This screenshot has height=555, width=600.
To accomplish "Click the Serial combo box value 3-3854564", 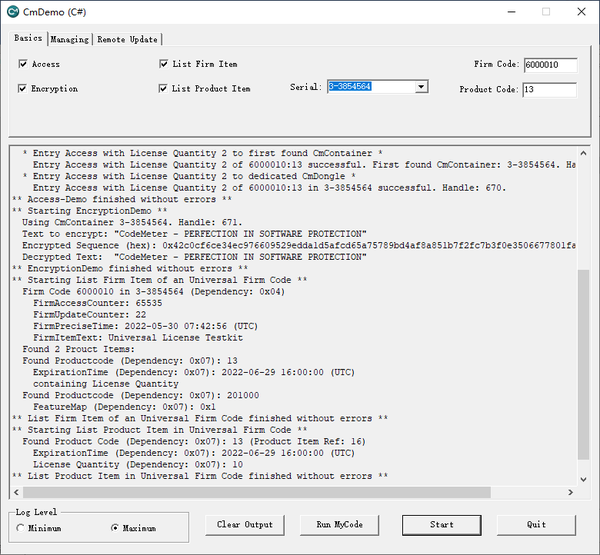I will click(349, 87).
